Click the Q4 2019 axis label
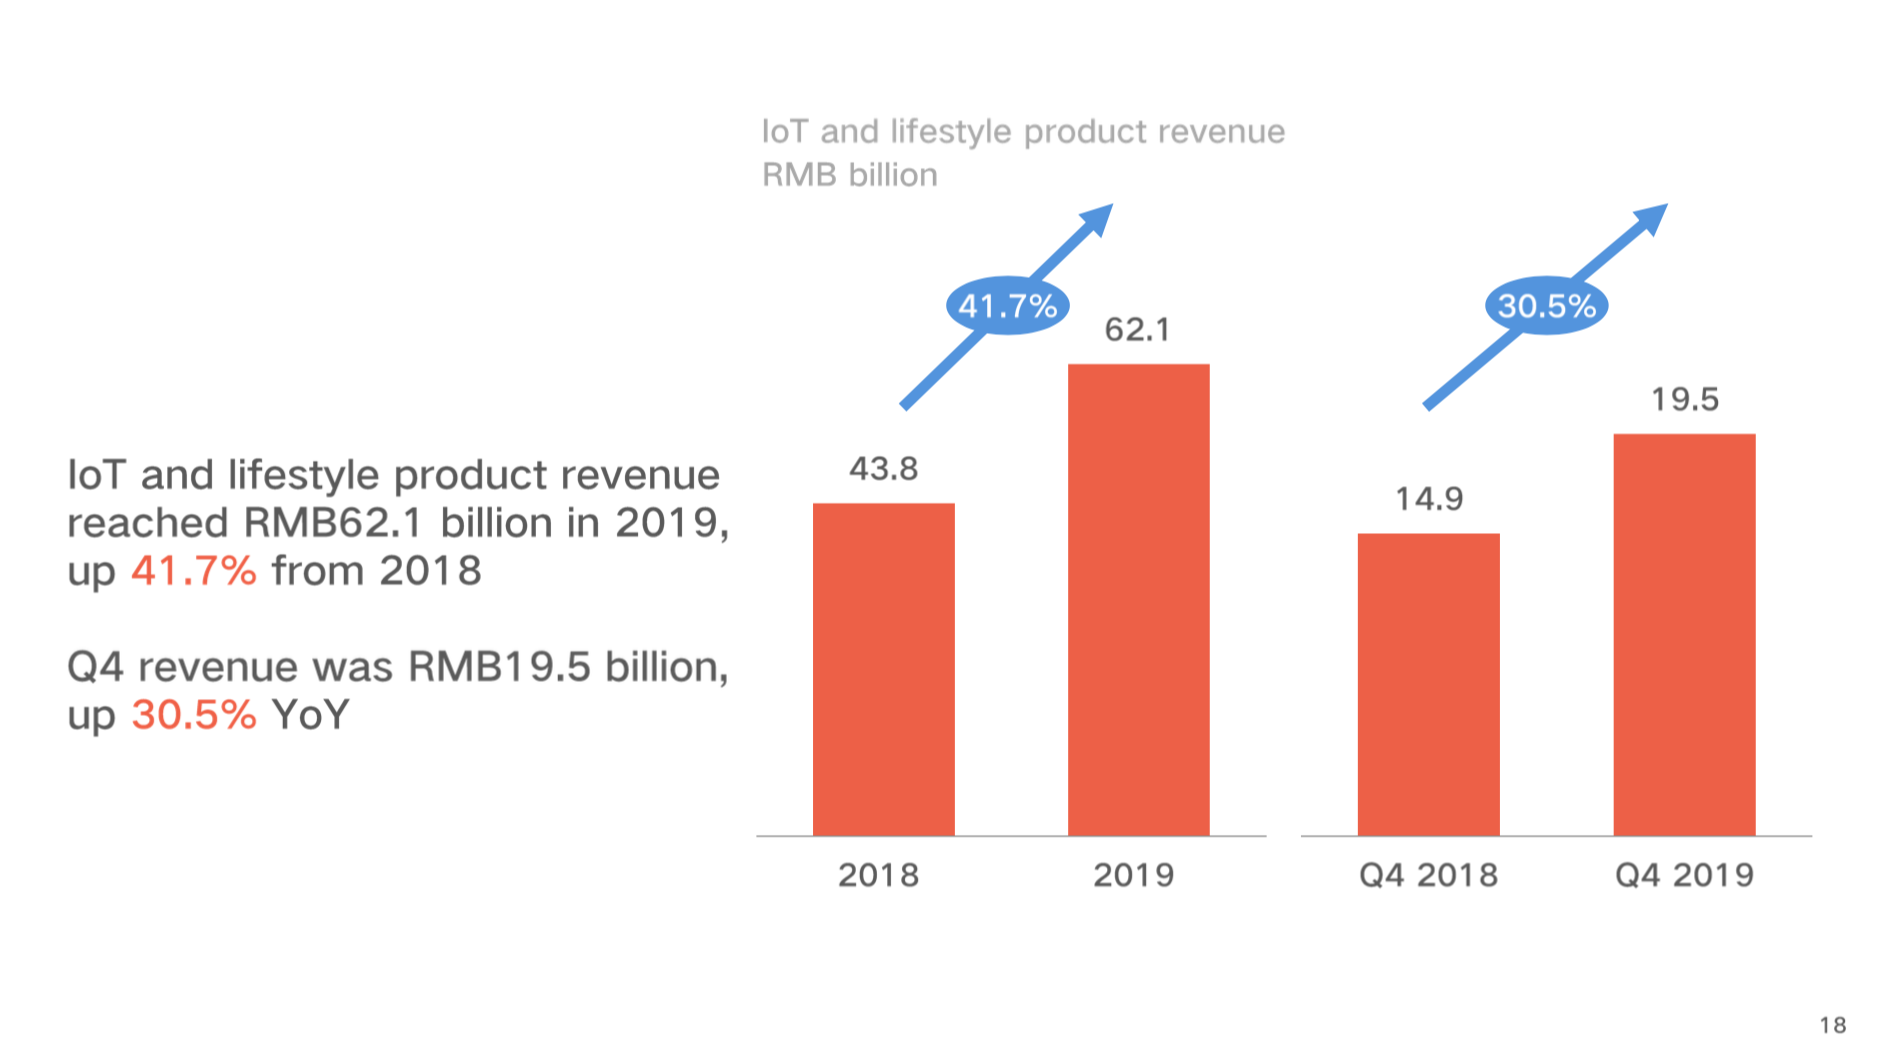 1684,875
